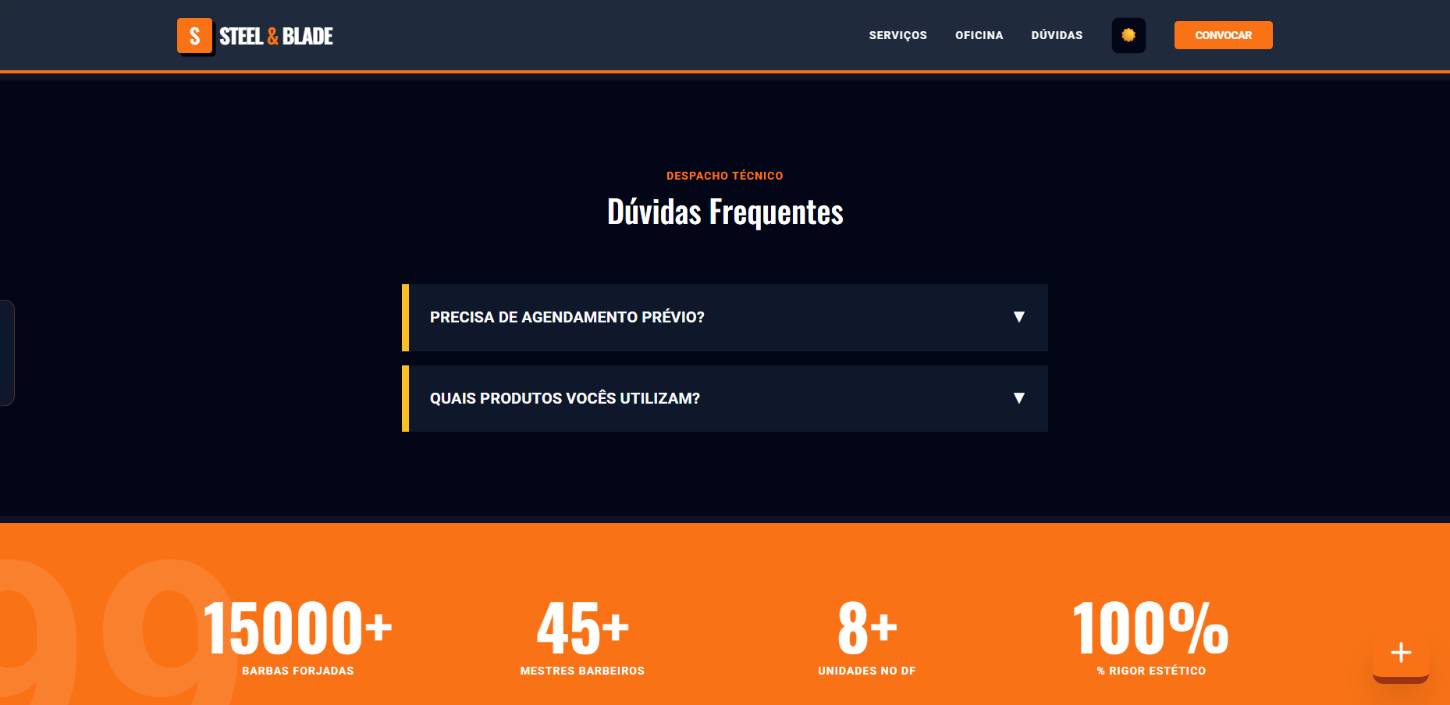The height and width of the screenshot is (705, 1450).
Task: Expand the 'Precisa de agendamento prévio?' question
Action: [x=567, y=317]
